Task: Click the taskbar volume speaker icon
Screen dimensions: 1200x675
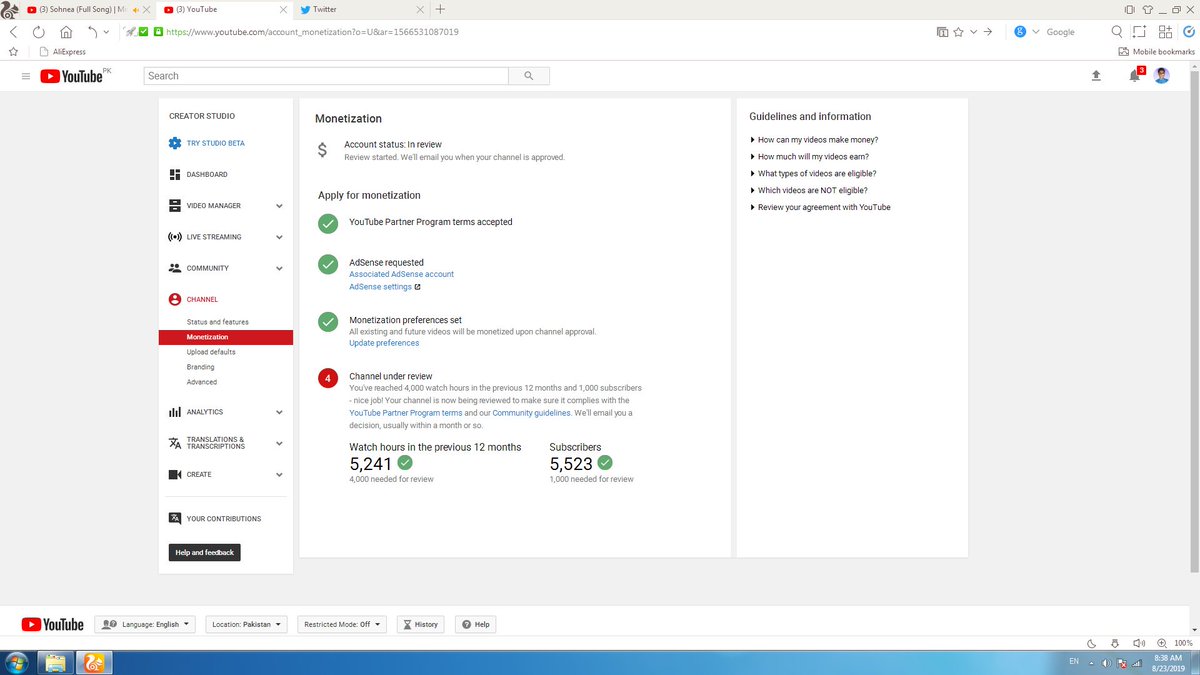Action: (x=1107, y=663)
